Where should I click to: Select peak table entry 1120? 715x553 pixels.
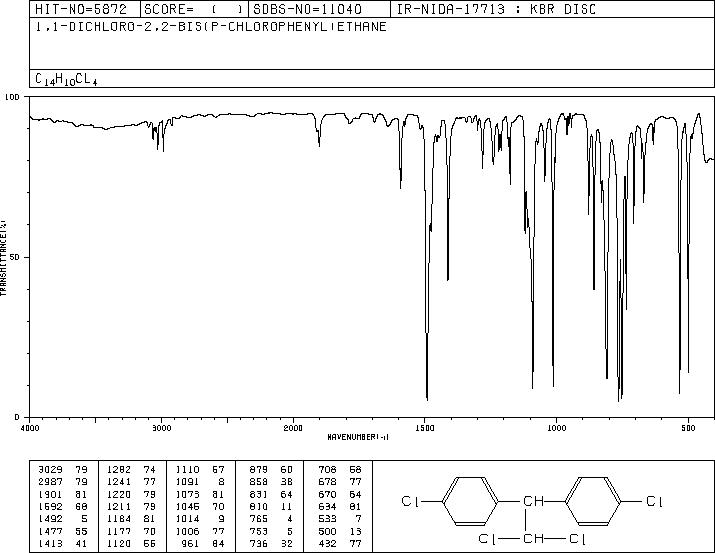coord(119,543)
